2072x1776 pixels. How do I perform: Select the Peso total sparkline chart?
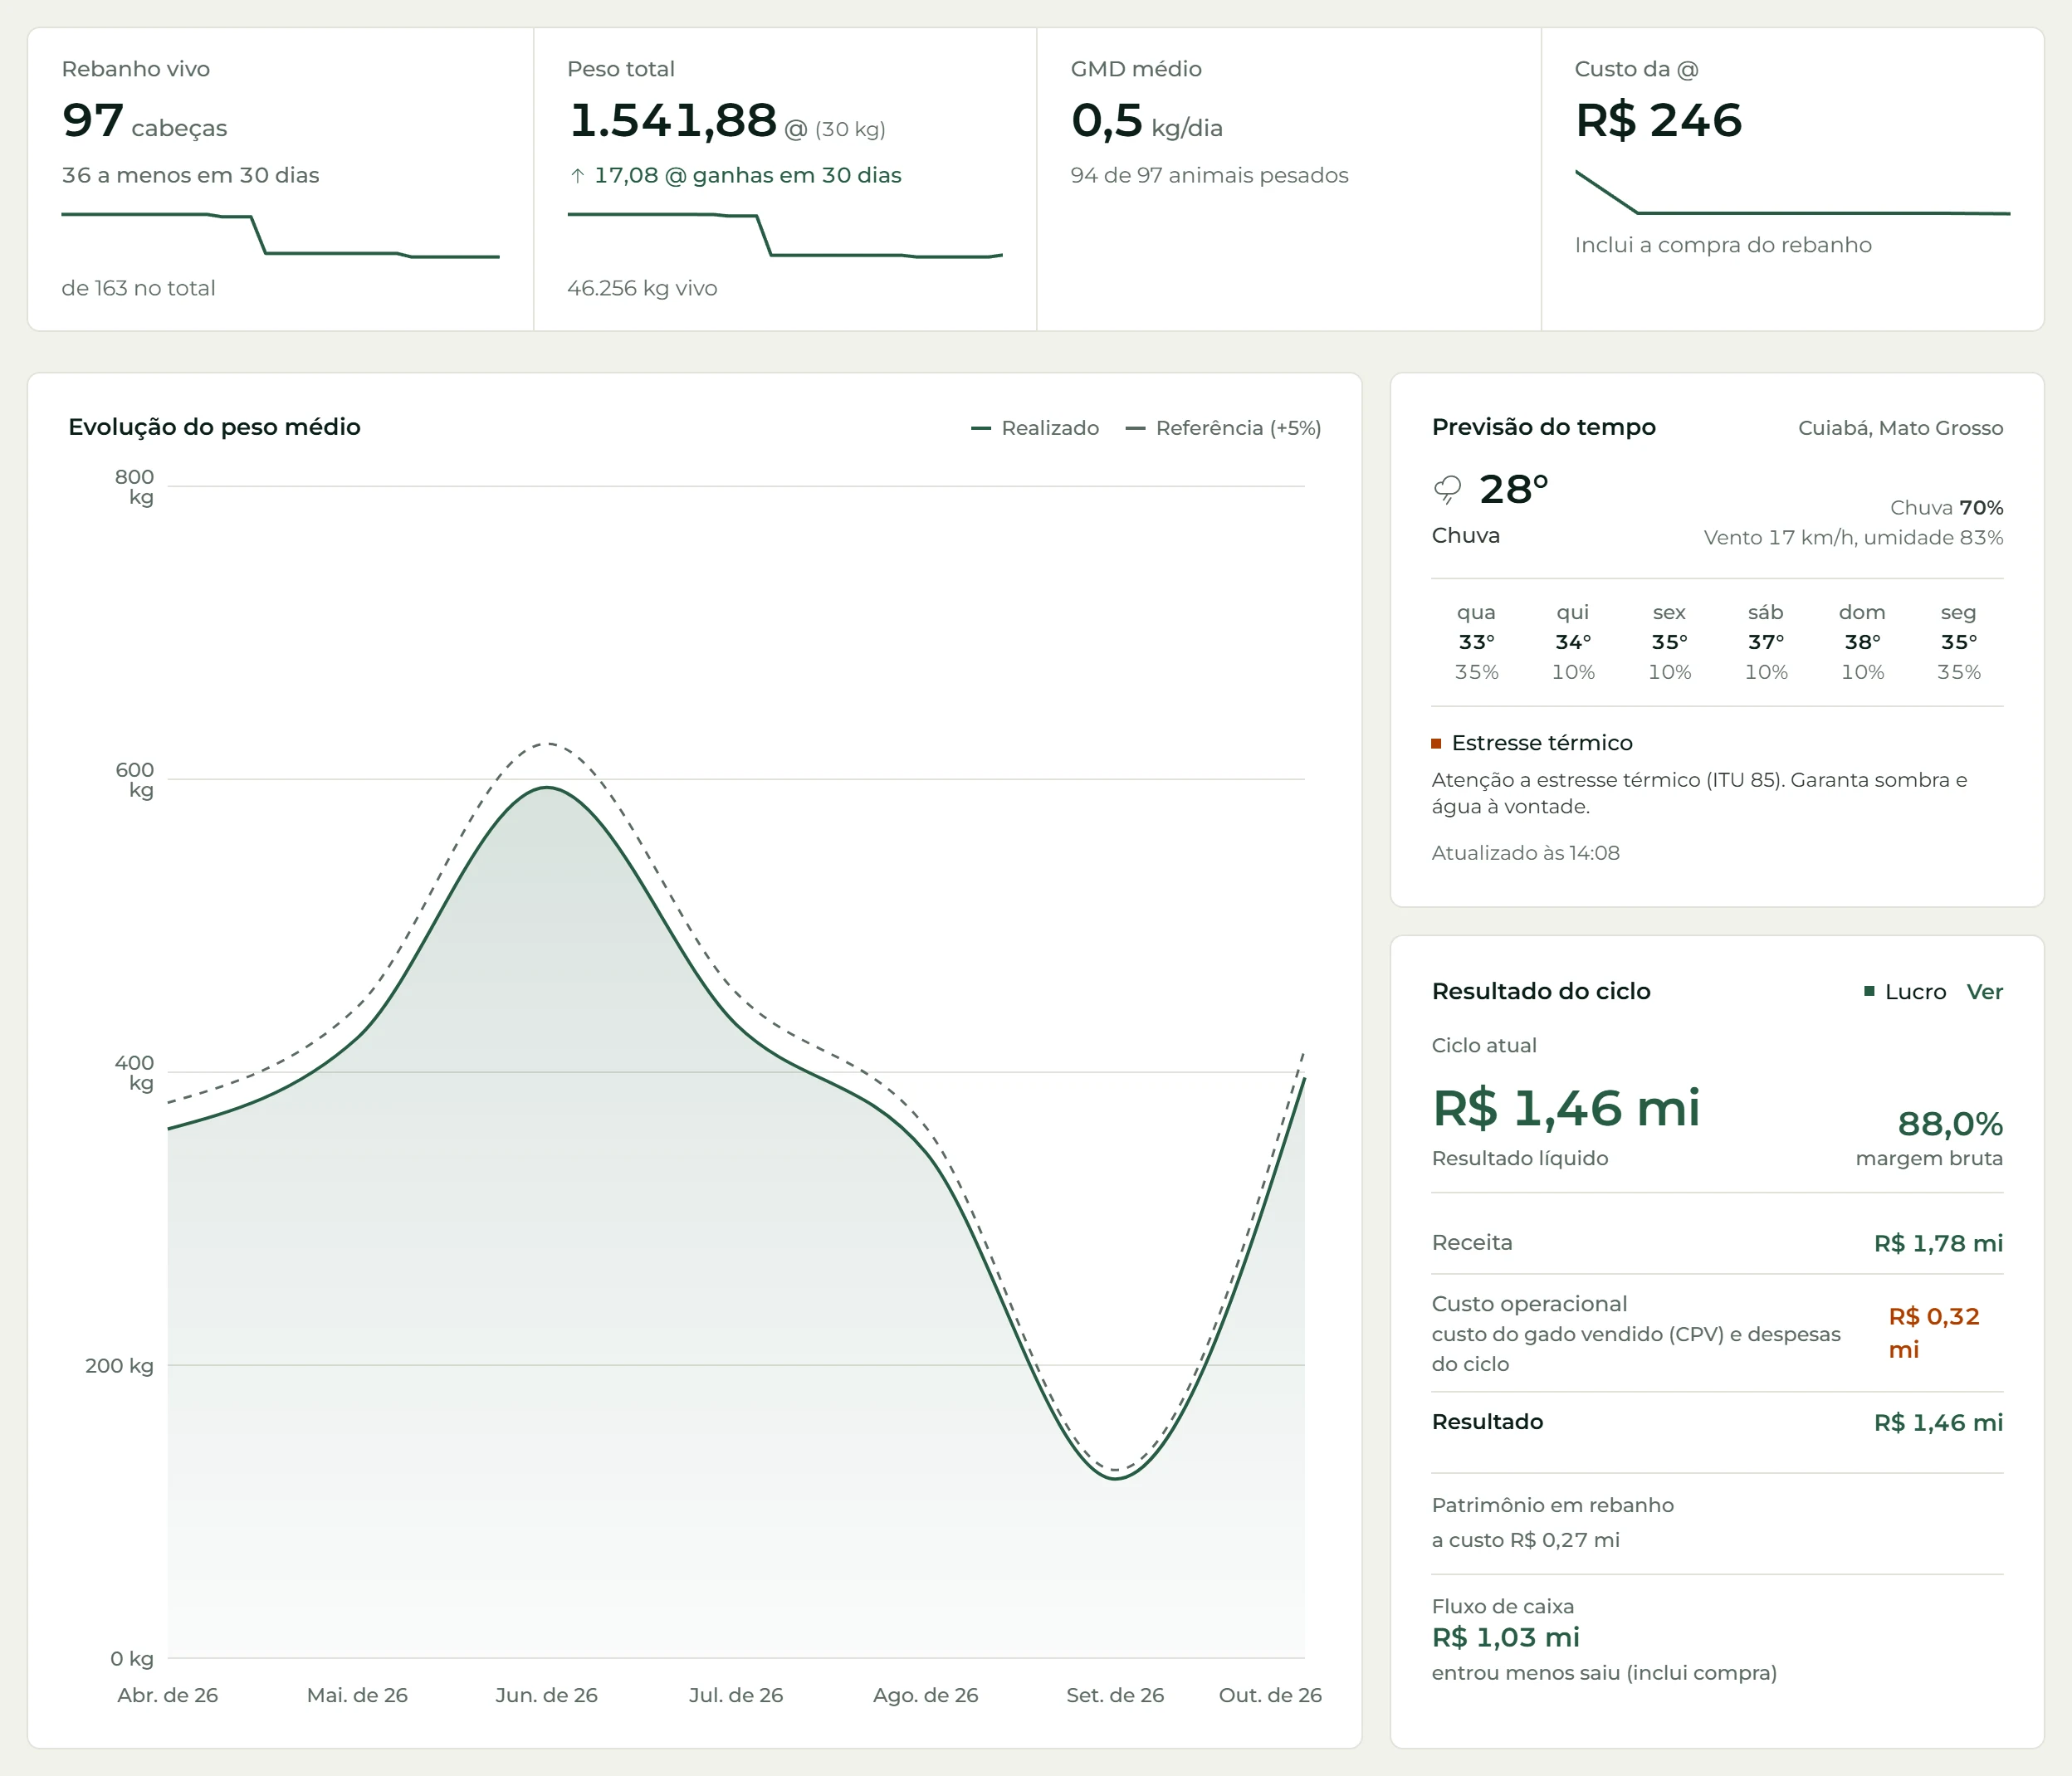click(x=785, y=235)
